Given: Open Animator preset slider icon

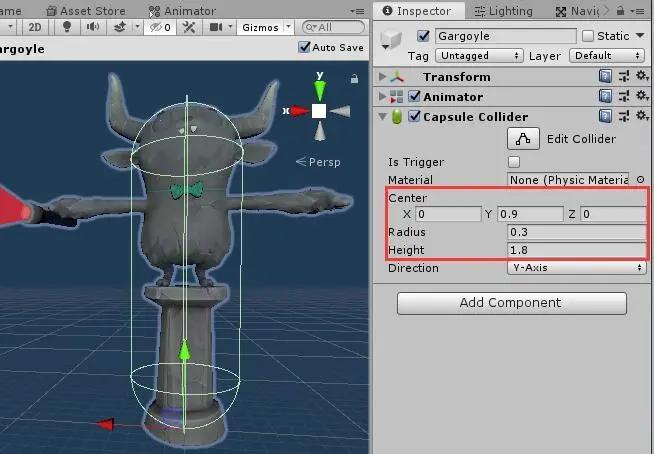Looking at the screenshot, I should click(624, 96).
